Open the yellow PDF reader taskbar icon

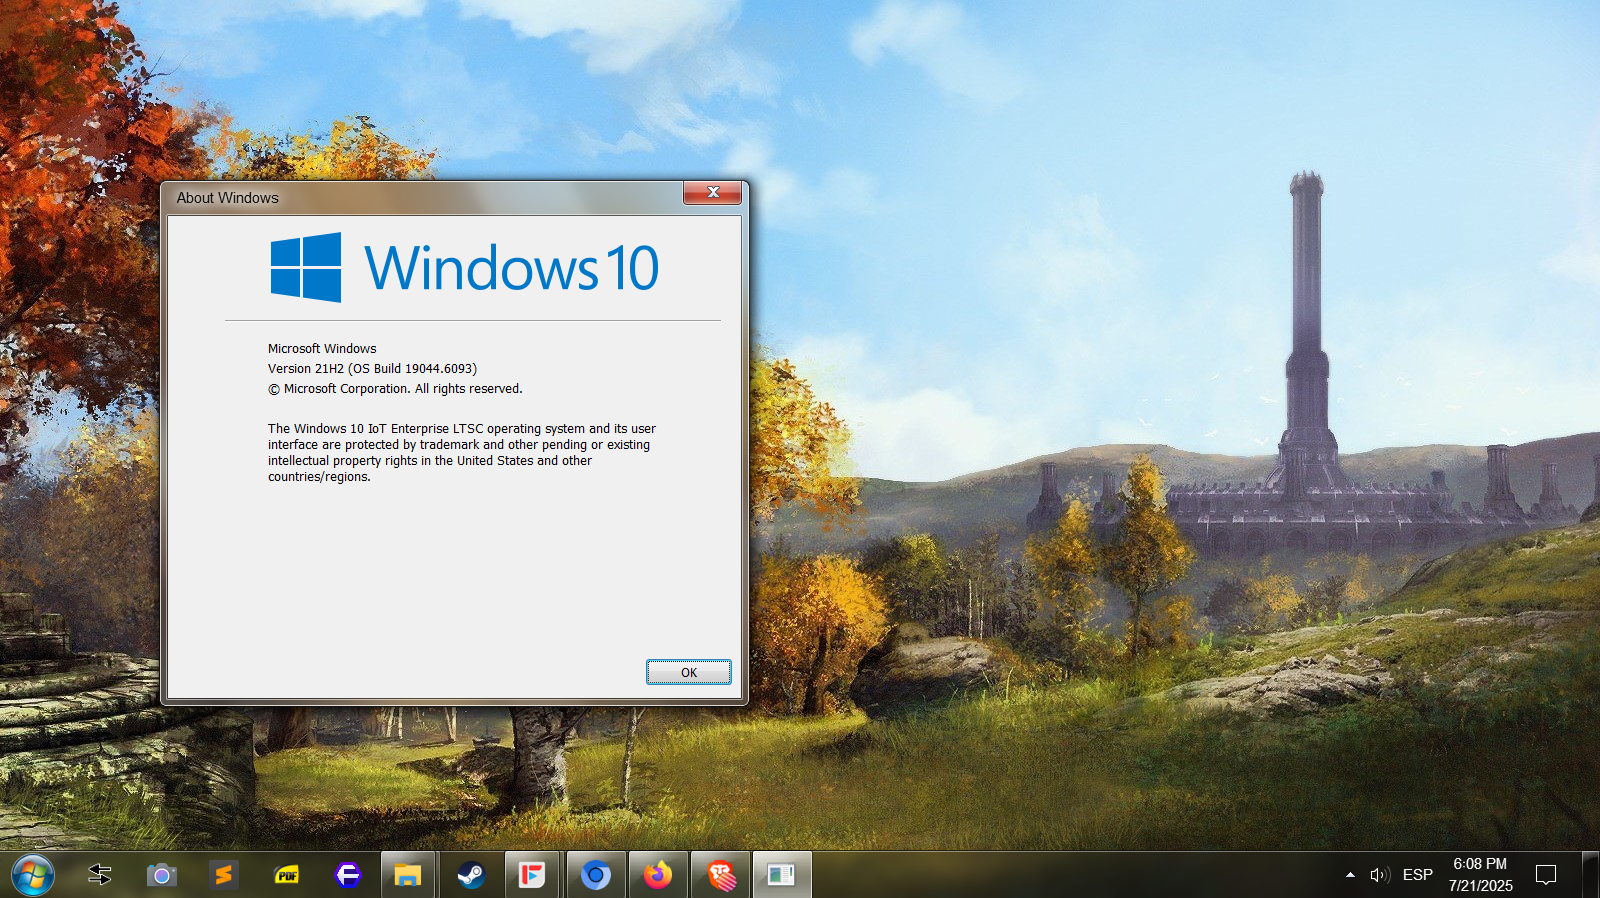(286, 875)
